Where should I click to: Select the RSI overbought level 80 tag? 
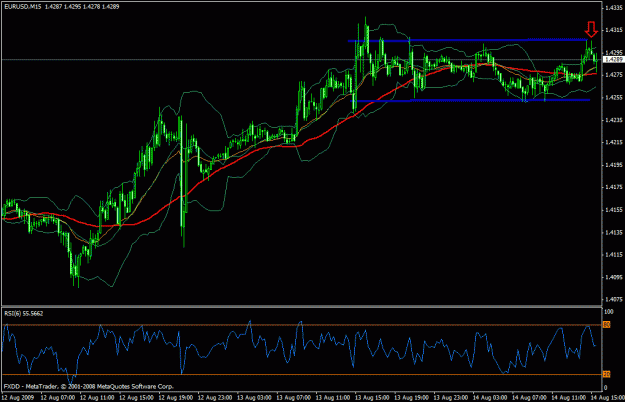[x=606, y=325]
